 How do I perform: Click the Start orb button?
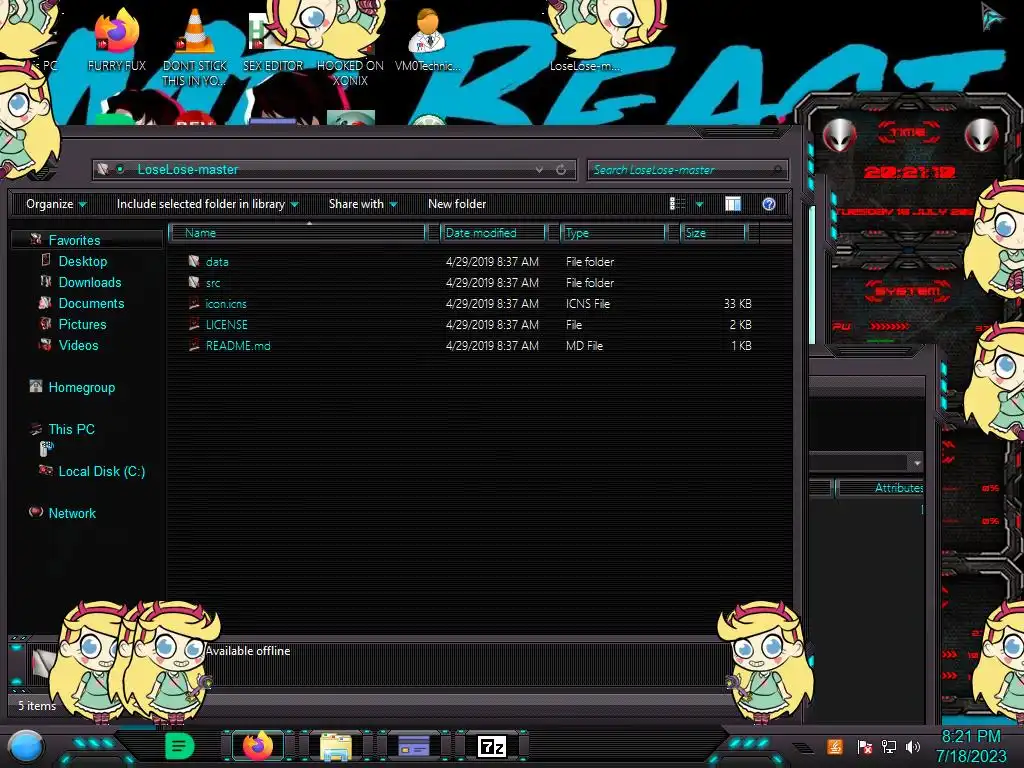point(25,746)
